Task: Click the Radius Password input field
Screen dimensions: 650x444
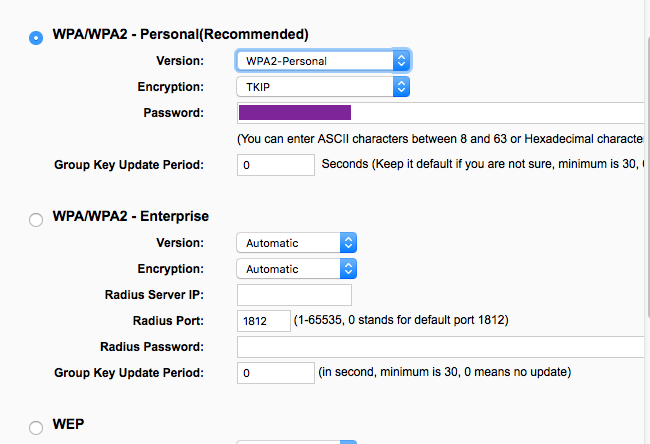Action: point(440,347)
